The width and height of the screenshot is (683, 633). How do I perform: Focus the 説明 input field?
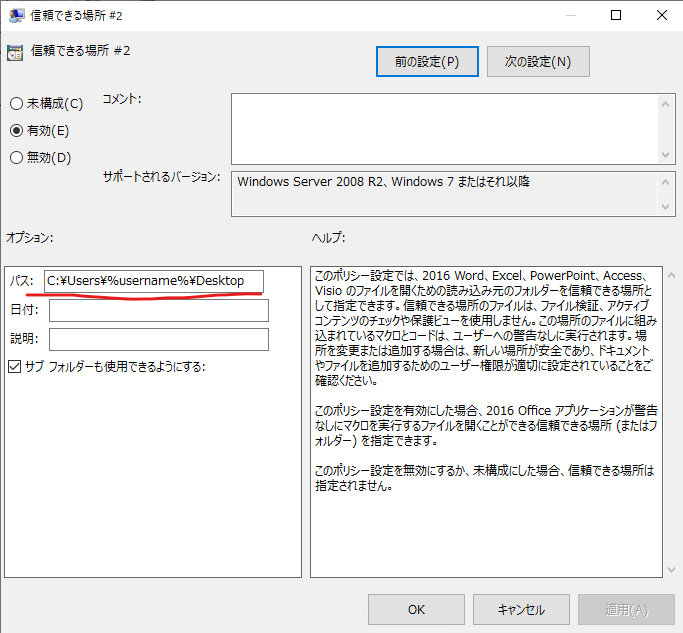click(x=158, y=340)
